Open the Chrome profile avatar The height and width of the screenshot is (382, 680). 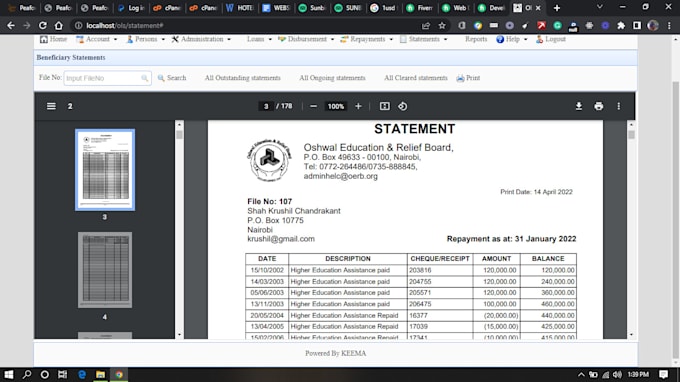653,26
